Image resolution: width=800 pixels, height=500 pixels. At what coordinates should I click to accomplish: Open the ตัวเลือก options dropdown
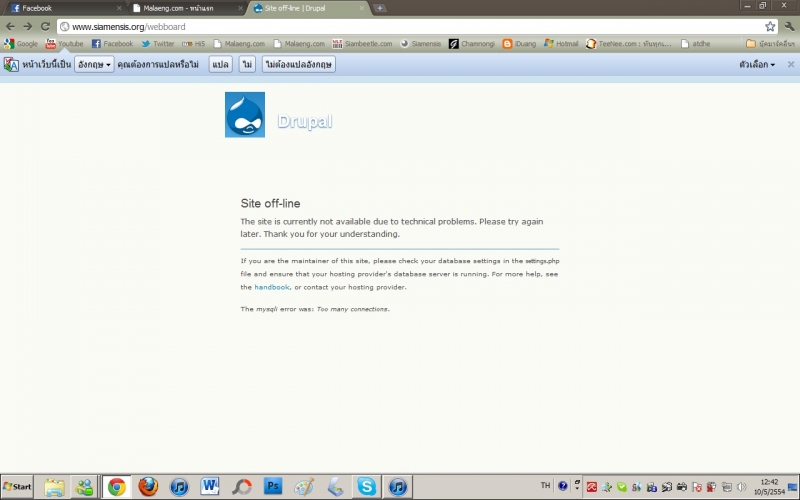757,64
